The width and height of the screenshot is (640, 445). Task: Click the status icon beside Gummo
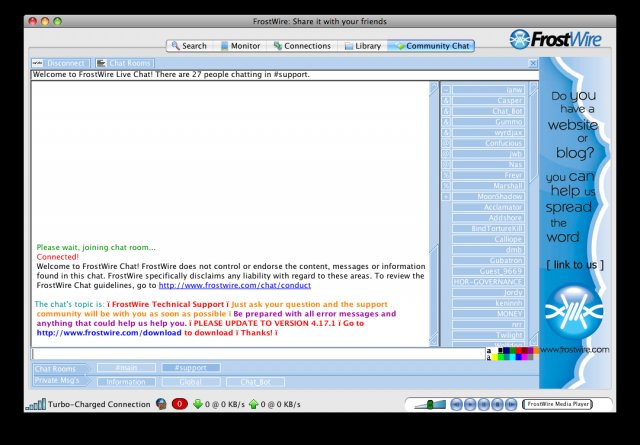(446, 122)
